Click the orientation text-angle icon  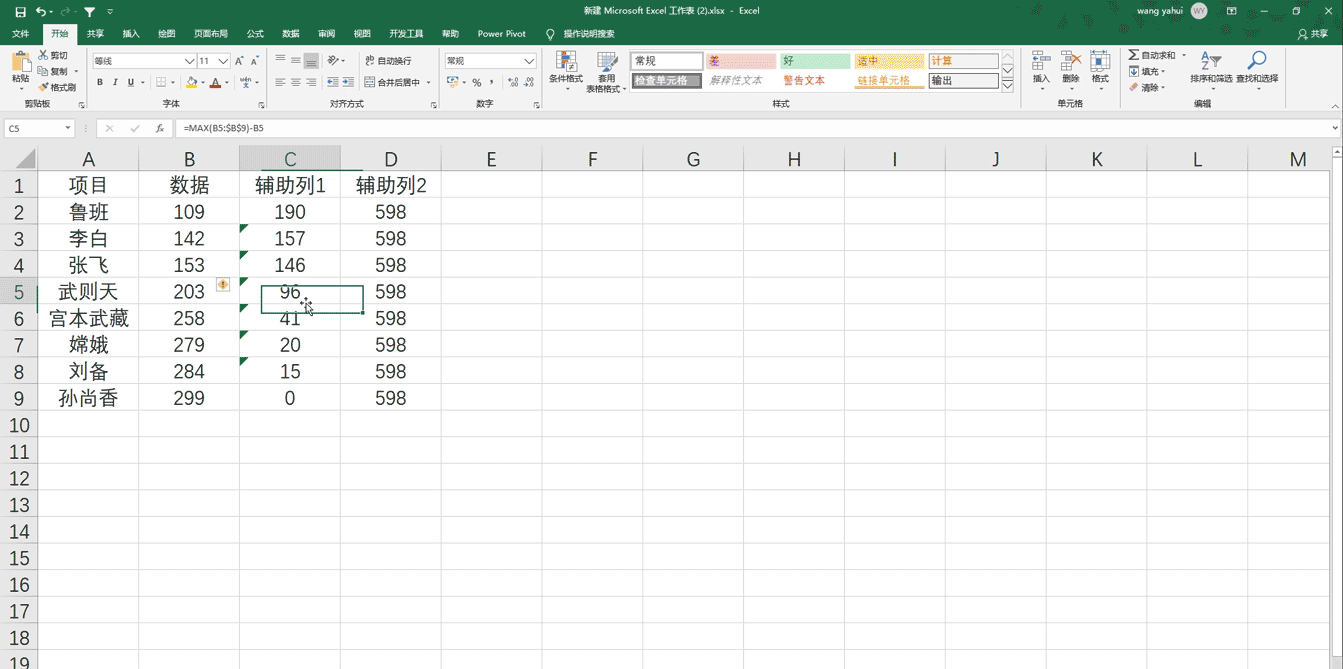pyautogui.click(x=333, y=61)
